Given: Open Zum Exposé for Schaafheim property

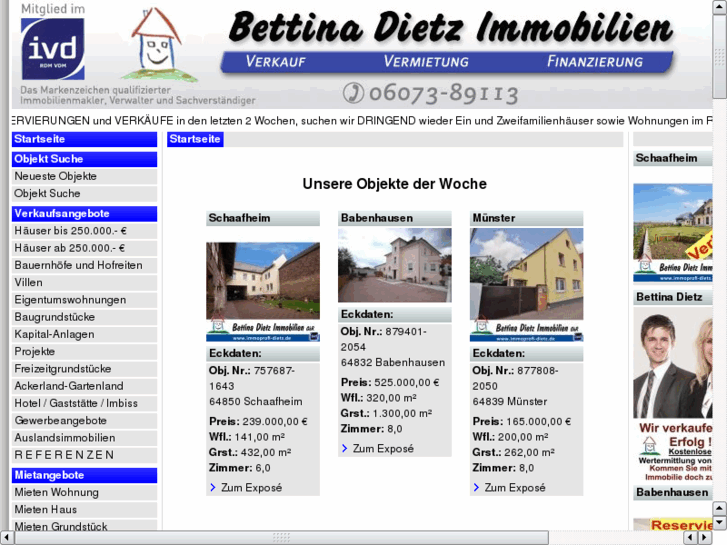Looking at the screenshot, I should (x=251, y=488).
